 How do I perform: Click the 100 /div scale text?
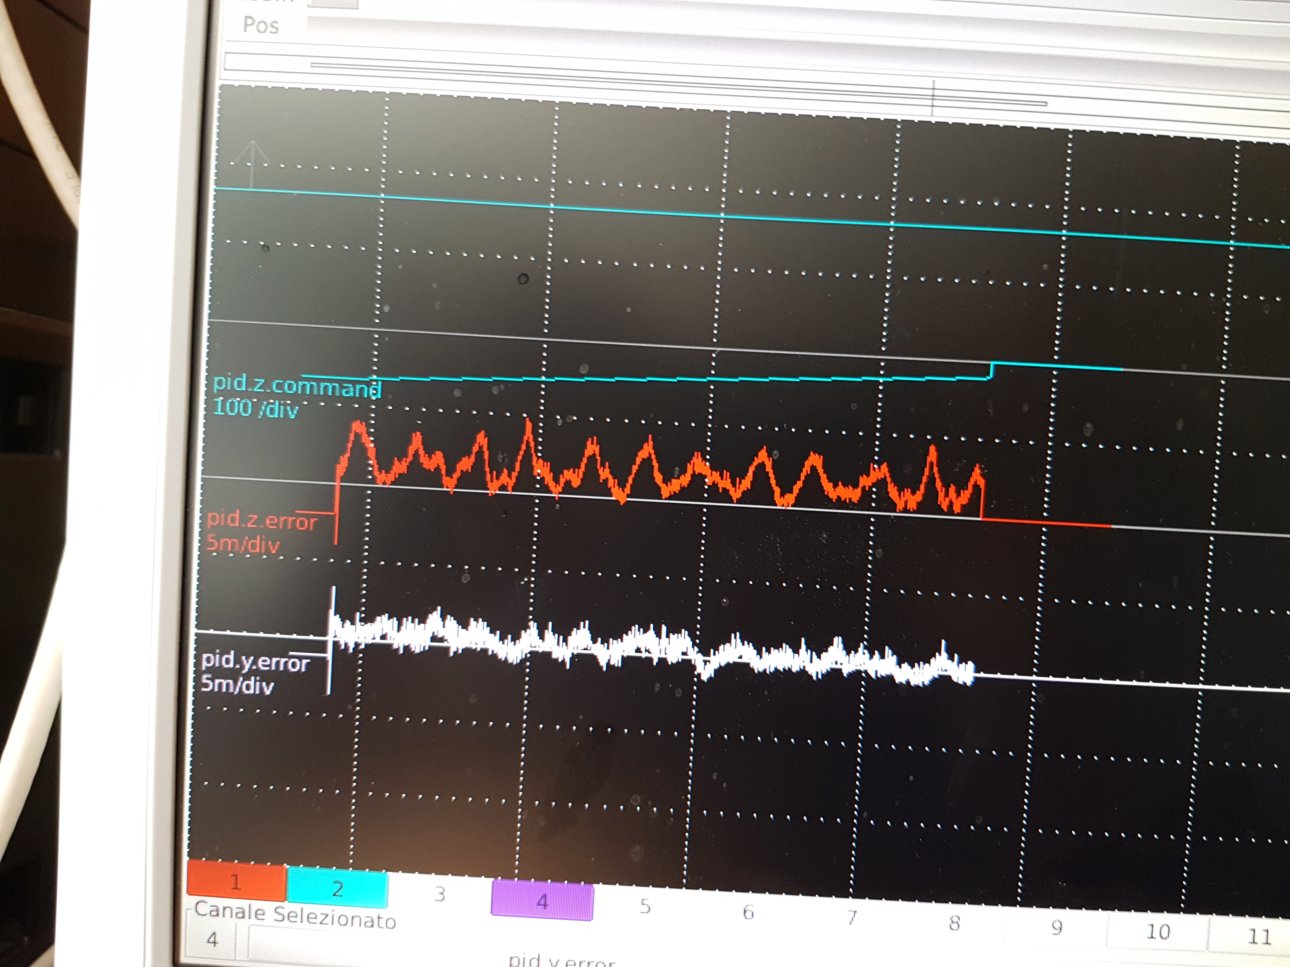[x=255, y=408]
